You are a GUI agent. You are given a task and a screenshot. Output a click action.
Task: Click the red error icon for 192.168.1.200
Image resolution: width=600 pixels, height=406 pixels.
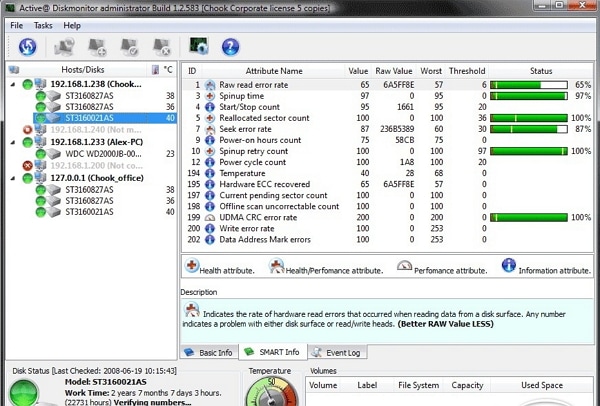pyautogui.click(x=27, y=166)
